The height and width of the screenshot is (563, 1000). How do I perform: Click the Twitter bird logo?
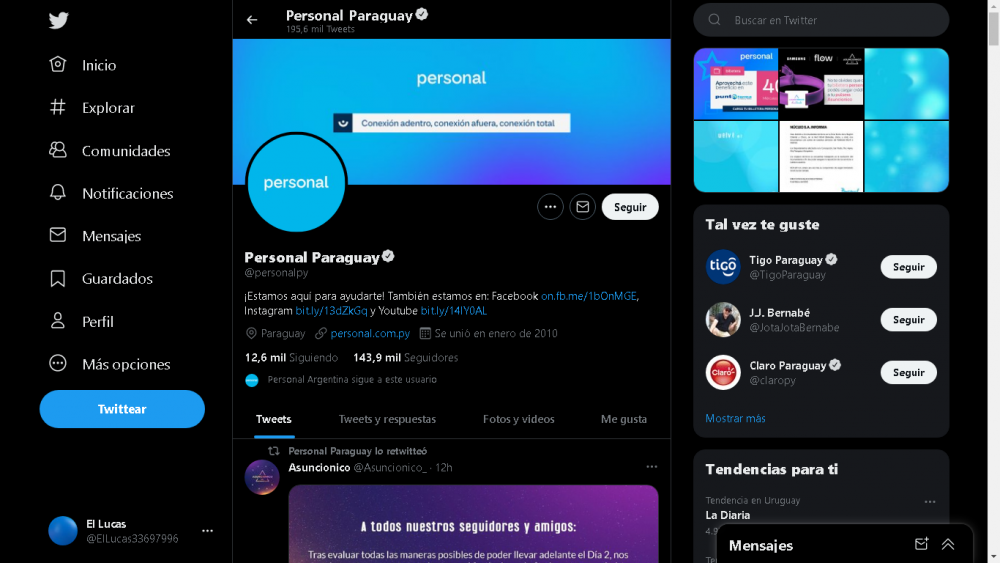[58, 20]
